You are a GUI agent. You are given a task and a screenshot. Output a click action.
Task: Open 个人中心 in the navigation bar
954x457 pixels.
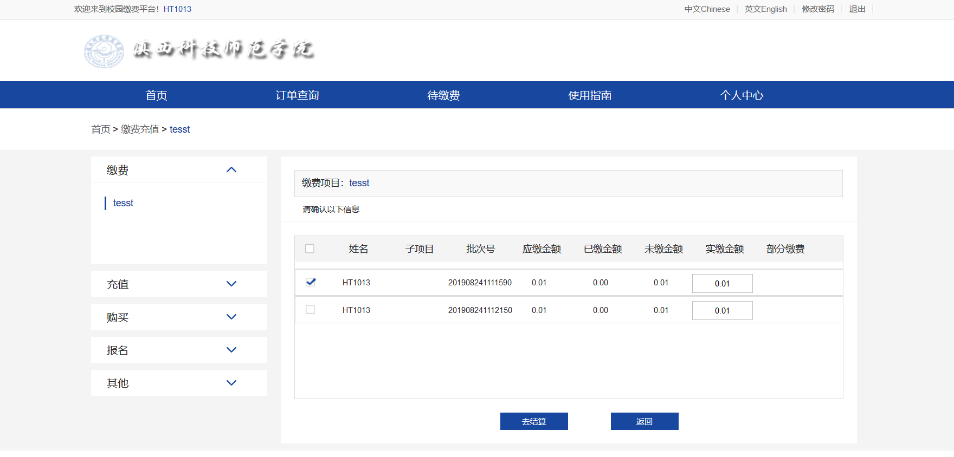(741, 96)
